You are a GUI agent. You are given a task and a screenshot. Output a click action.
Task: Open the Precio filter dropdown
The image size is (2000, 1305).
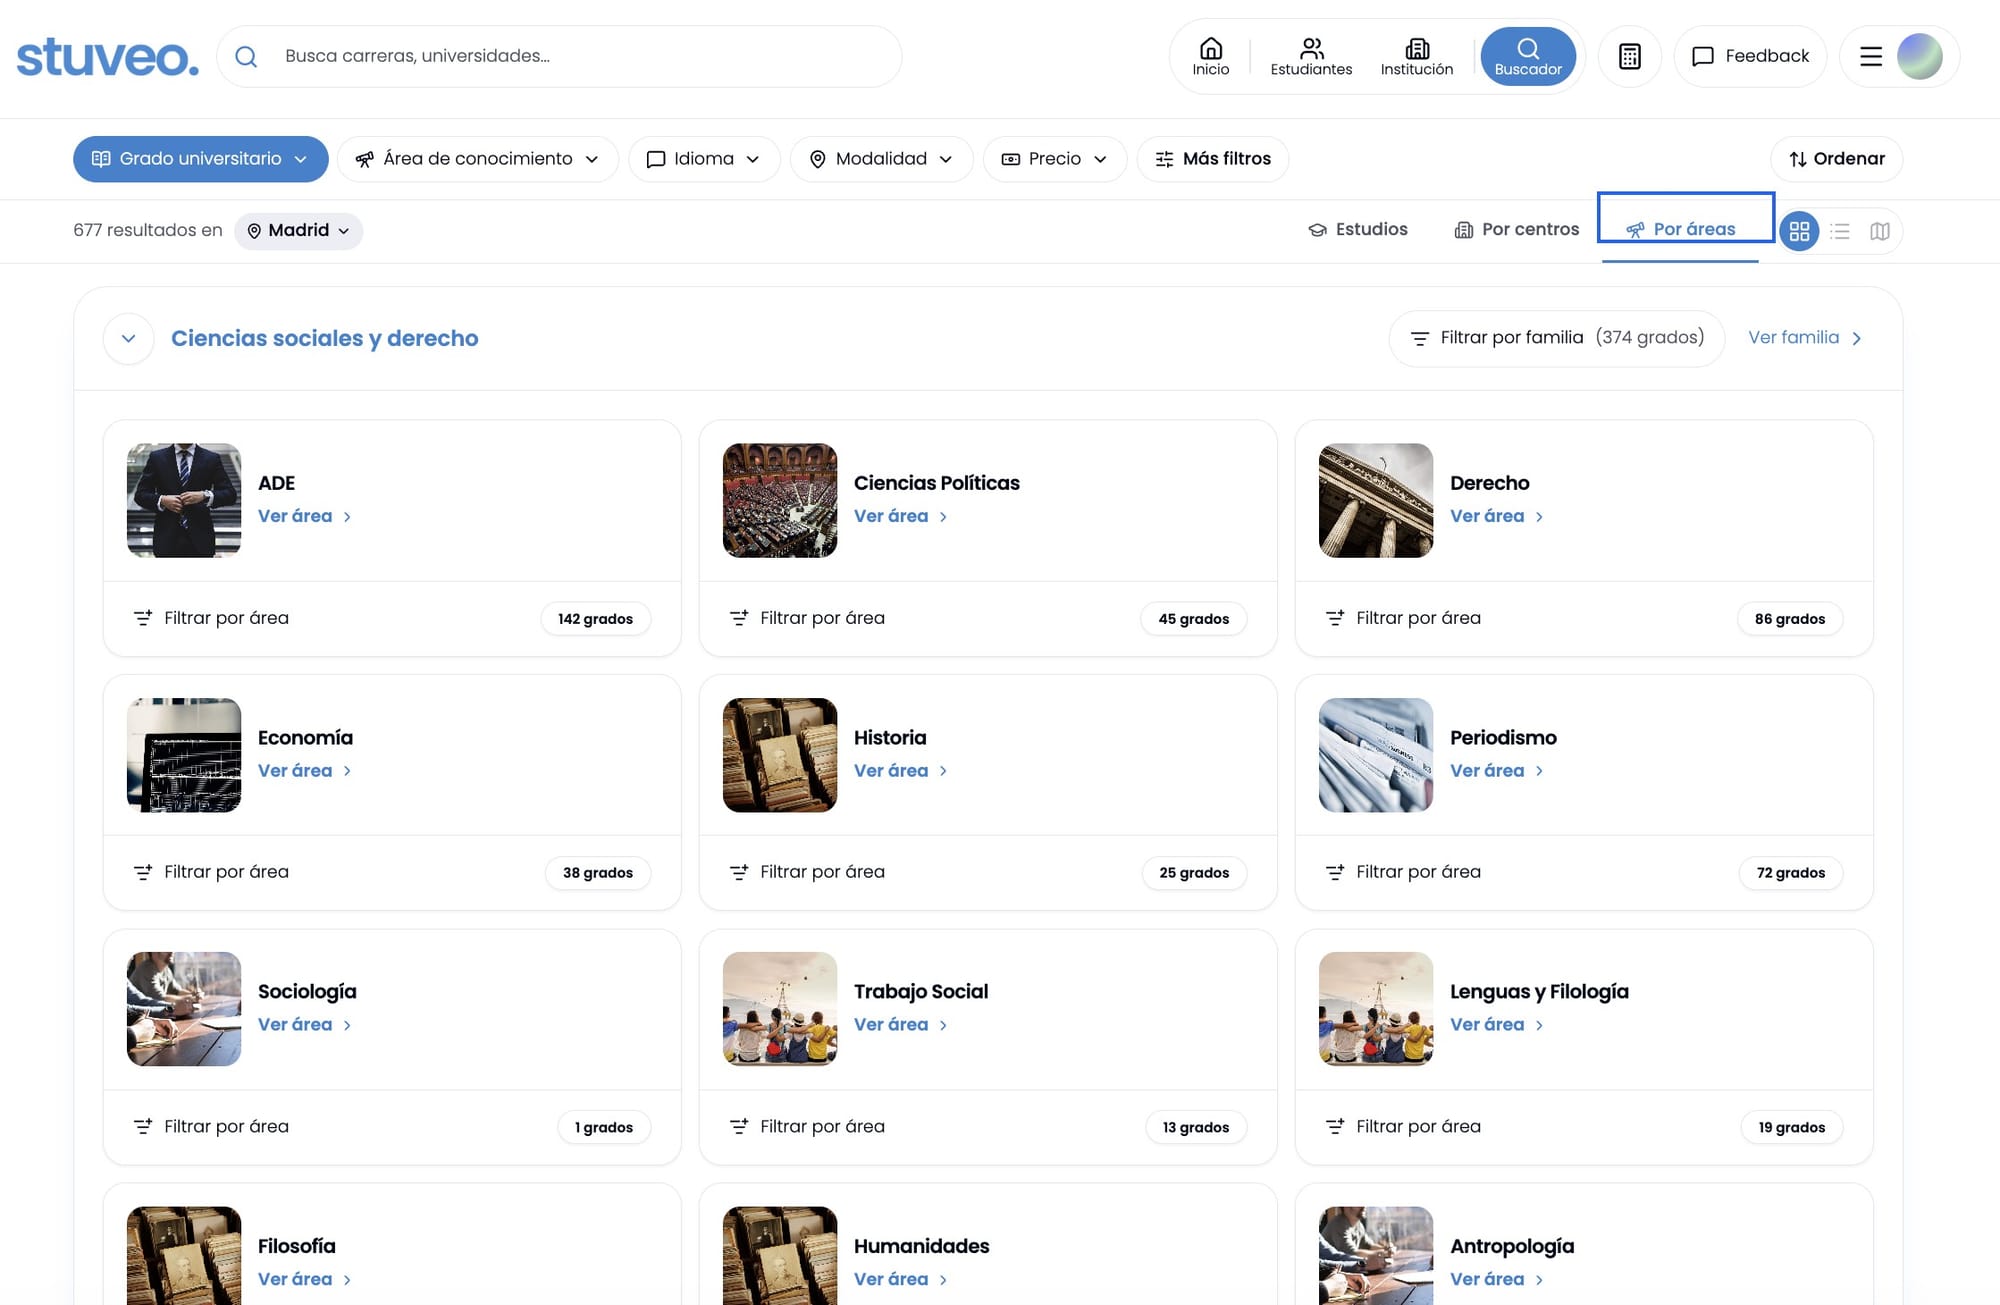1055,159
